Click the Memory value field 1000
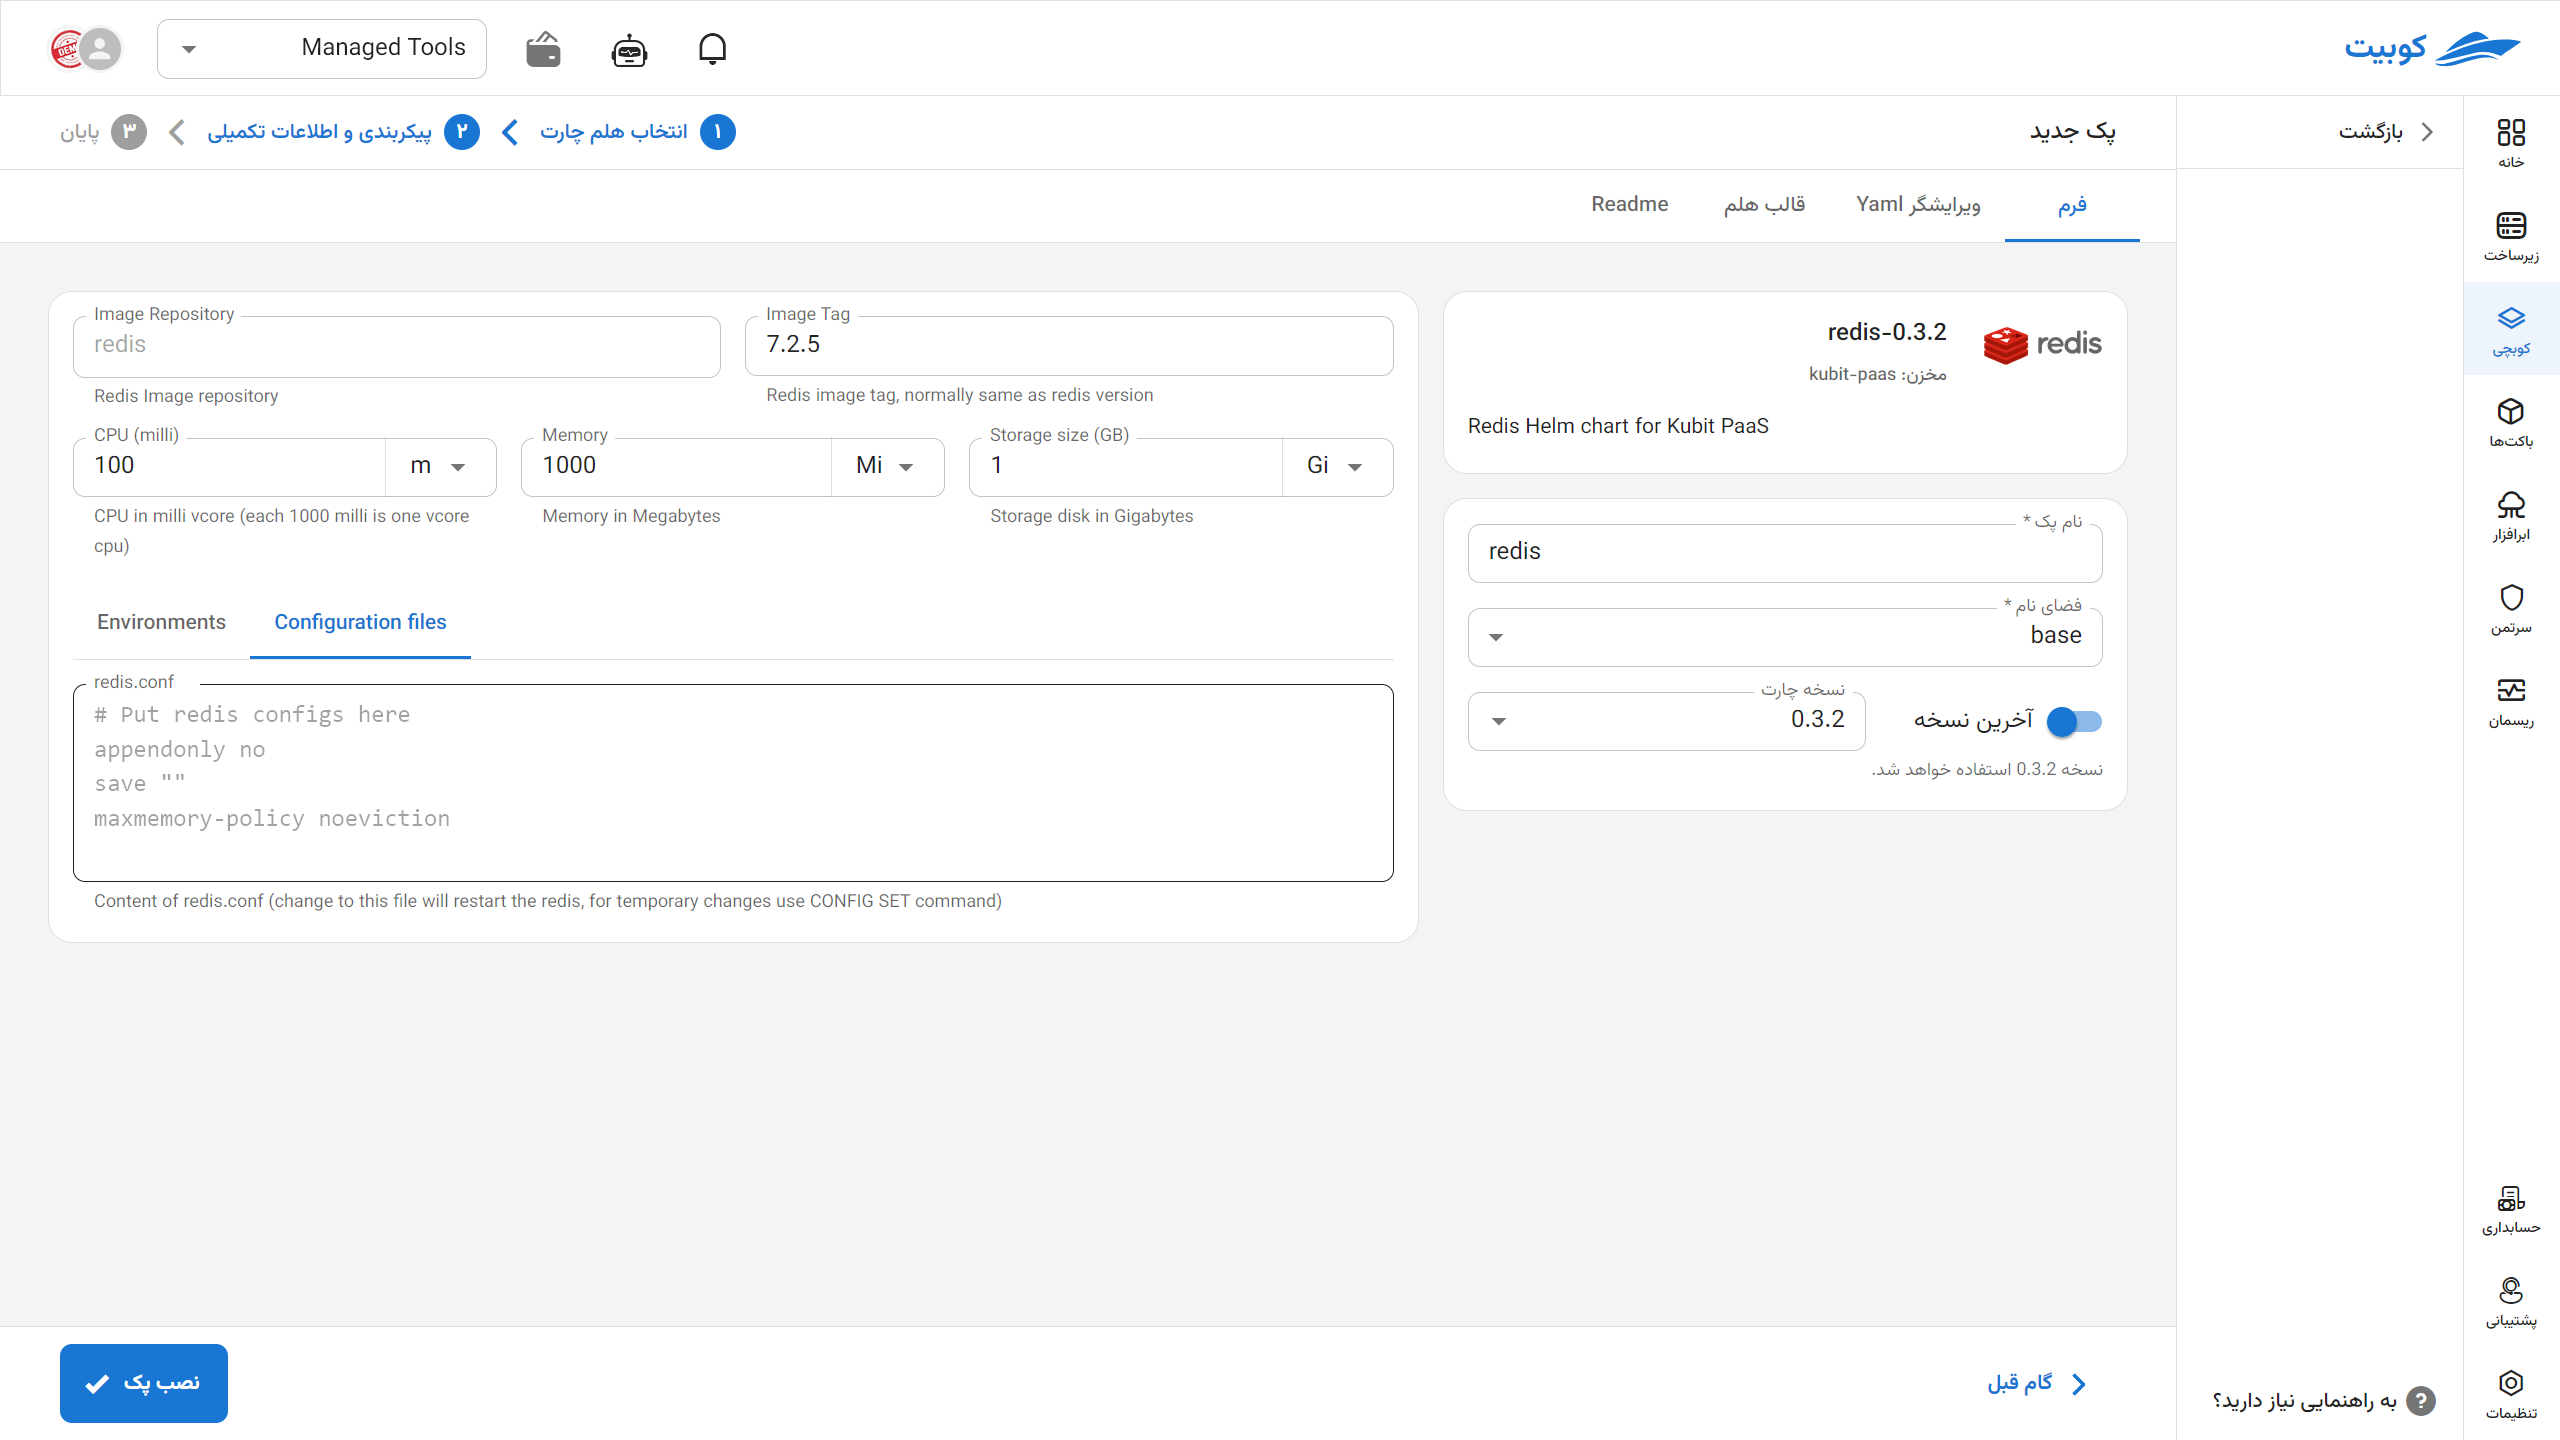 click(677, 467)
